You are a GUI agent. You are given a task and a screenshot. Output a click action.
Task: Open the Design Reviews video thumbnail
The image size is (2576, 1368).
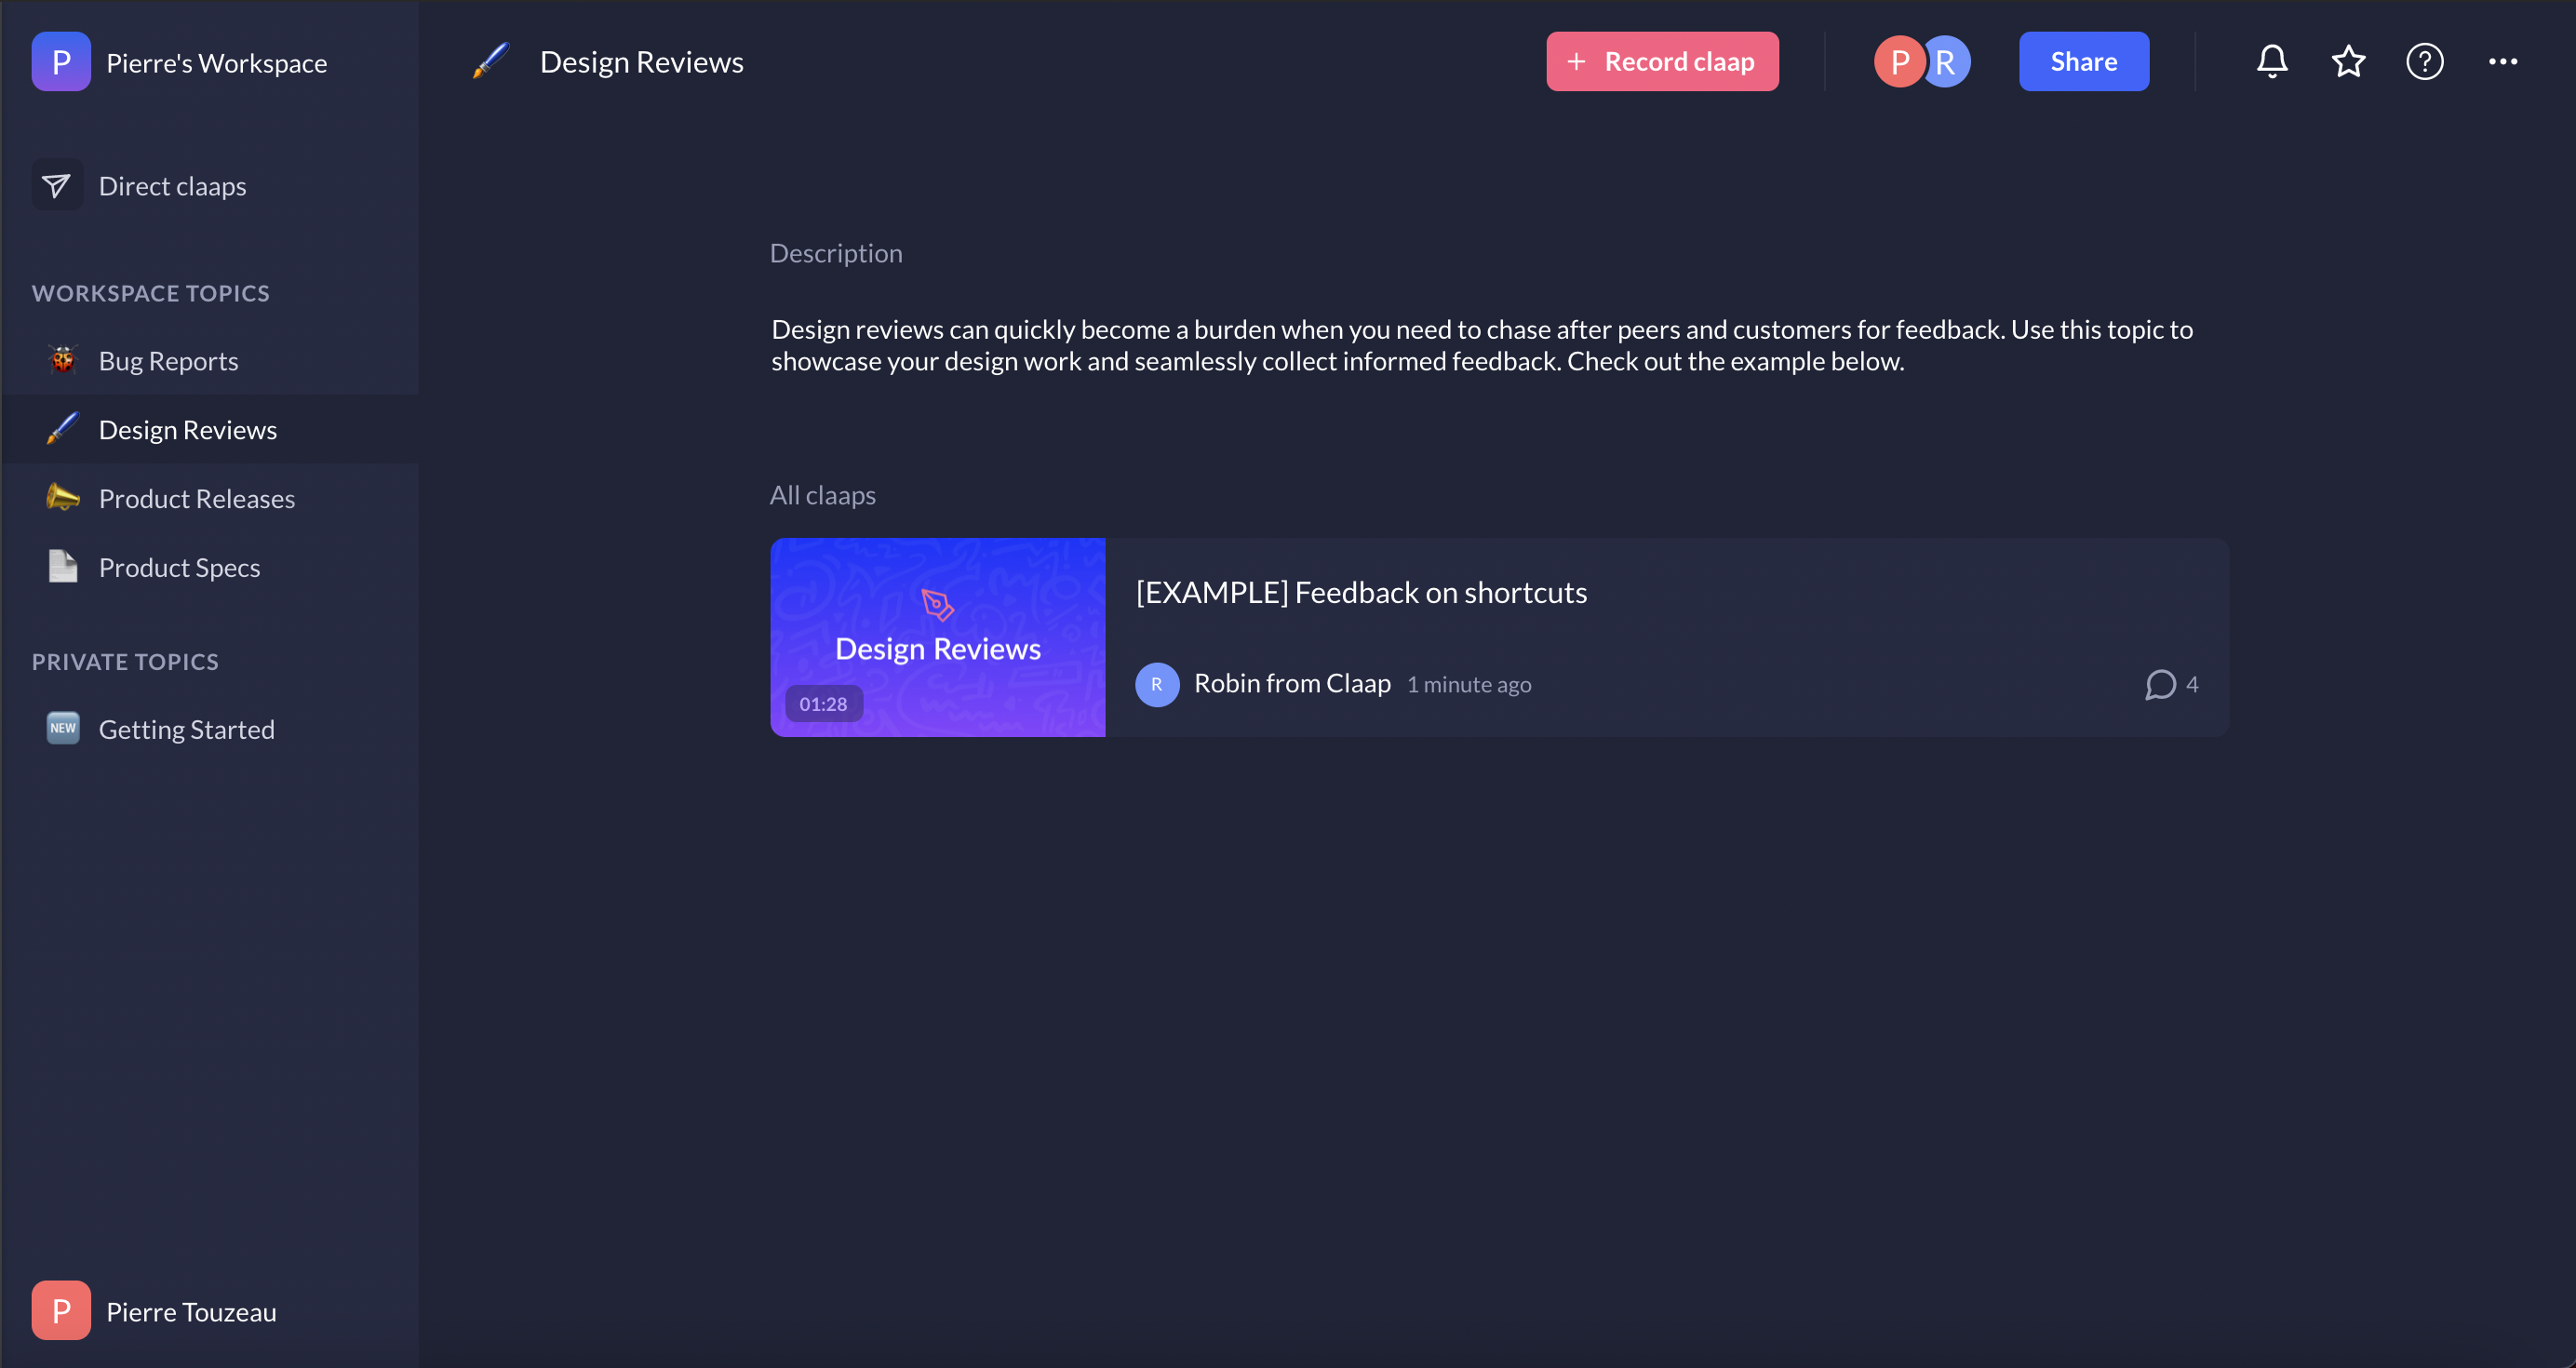(x=937, y=638)
